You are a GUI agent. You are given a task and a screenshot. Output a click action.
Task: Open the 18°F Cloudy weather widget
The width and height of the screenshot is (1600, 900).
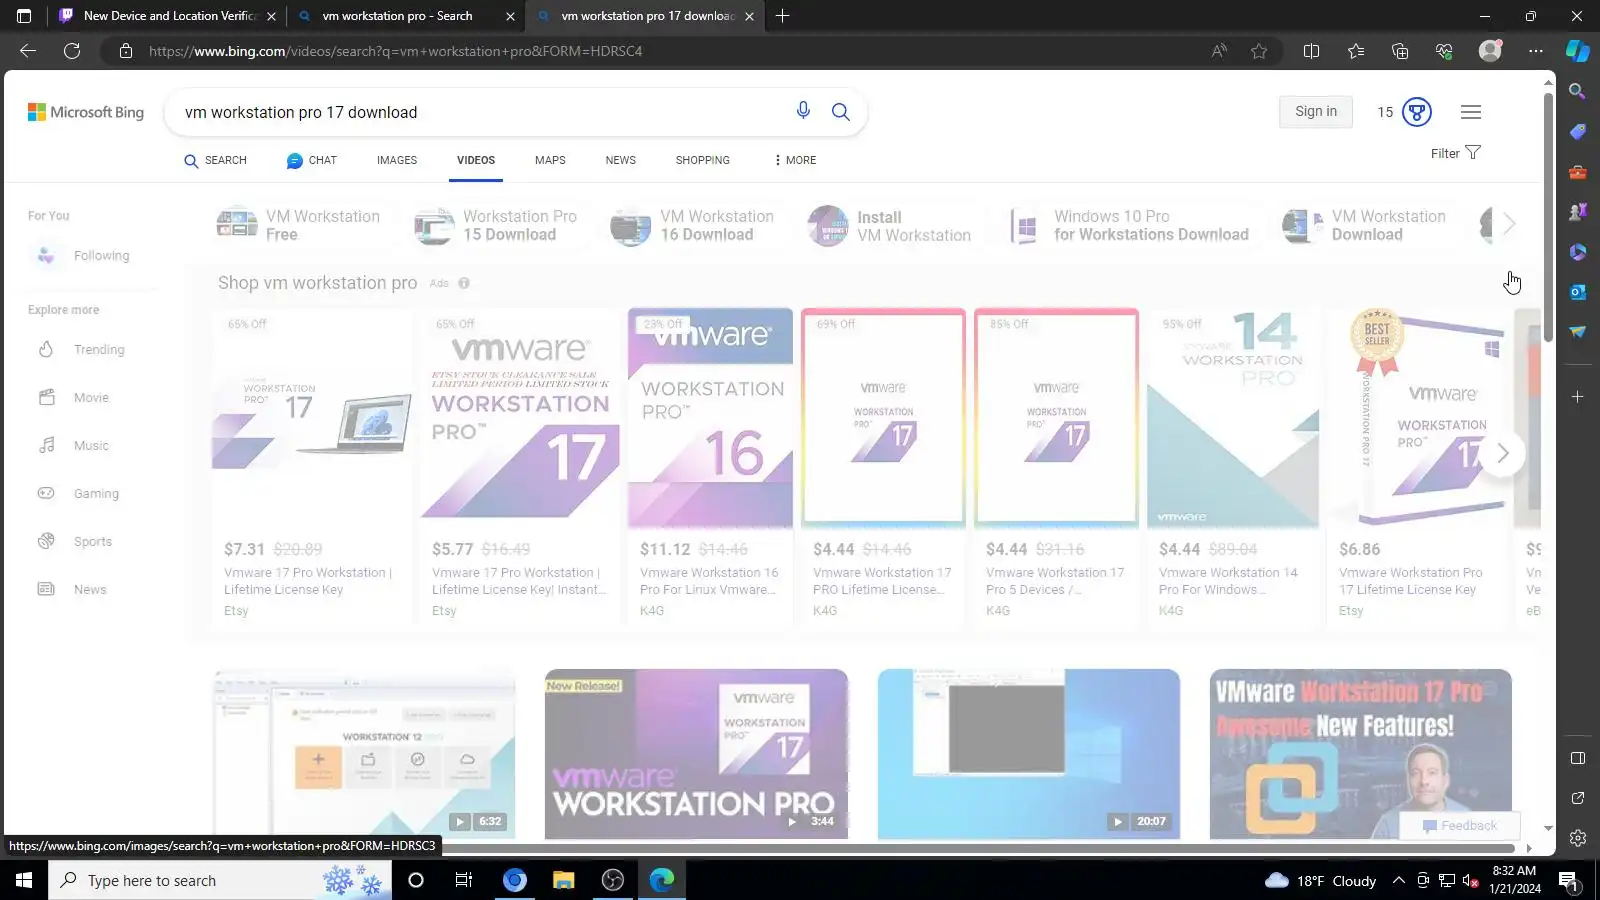coord(1322,880)
